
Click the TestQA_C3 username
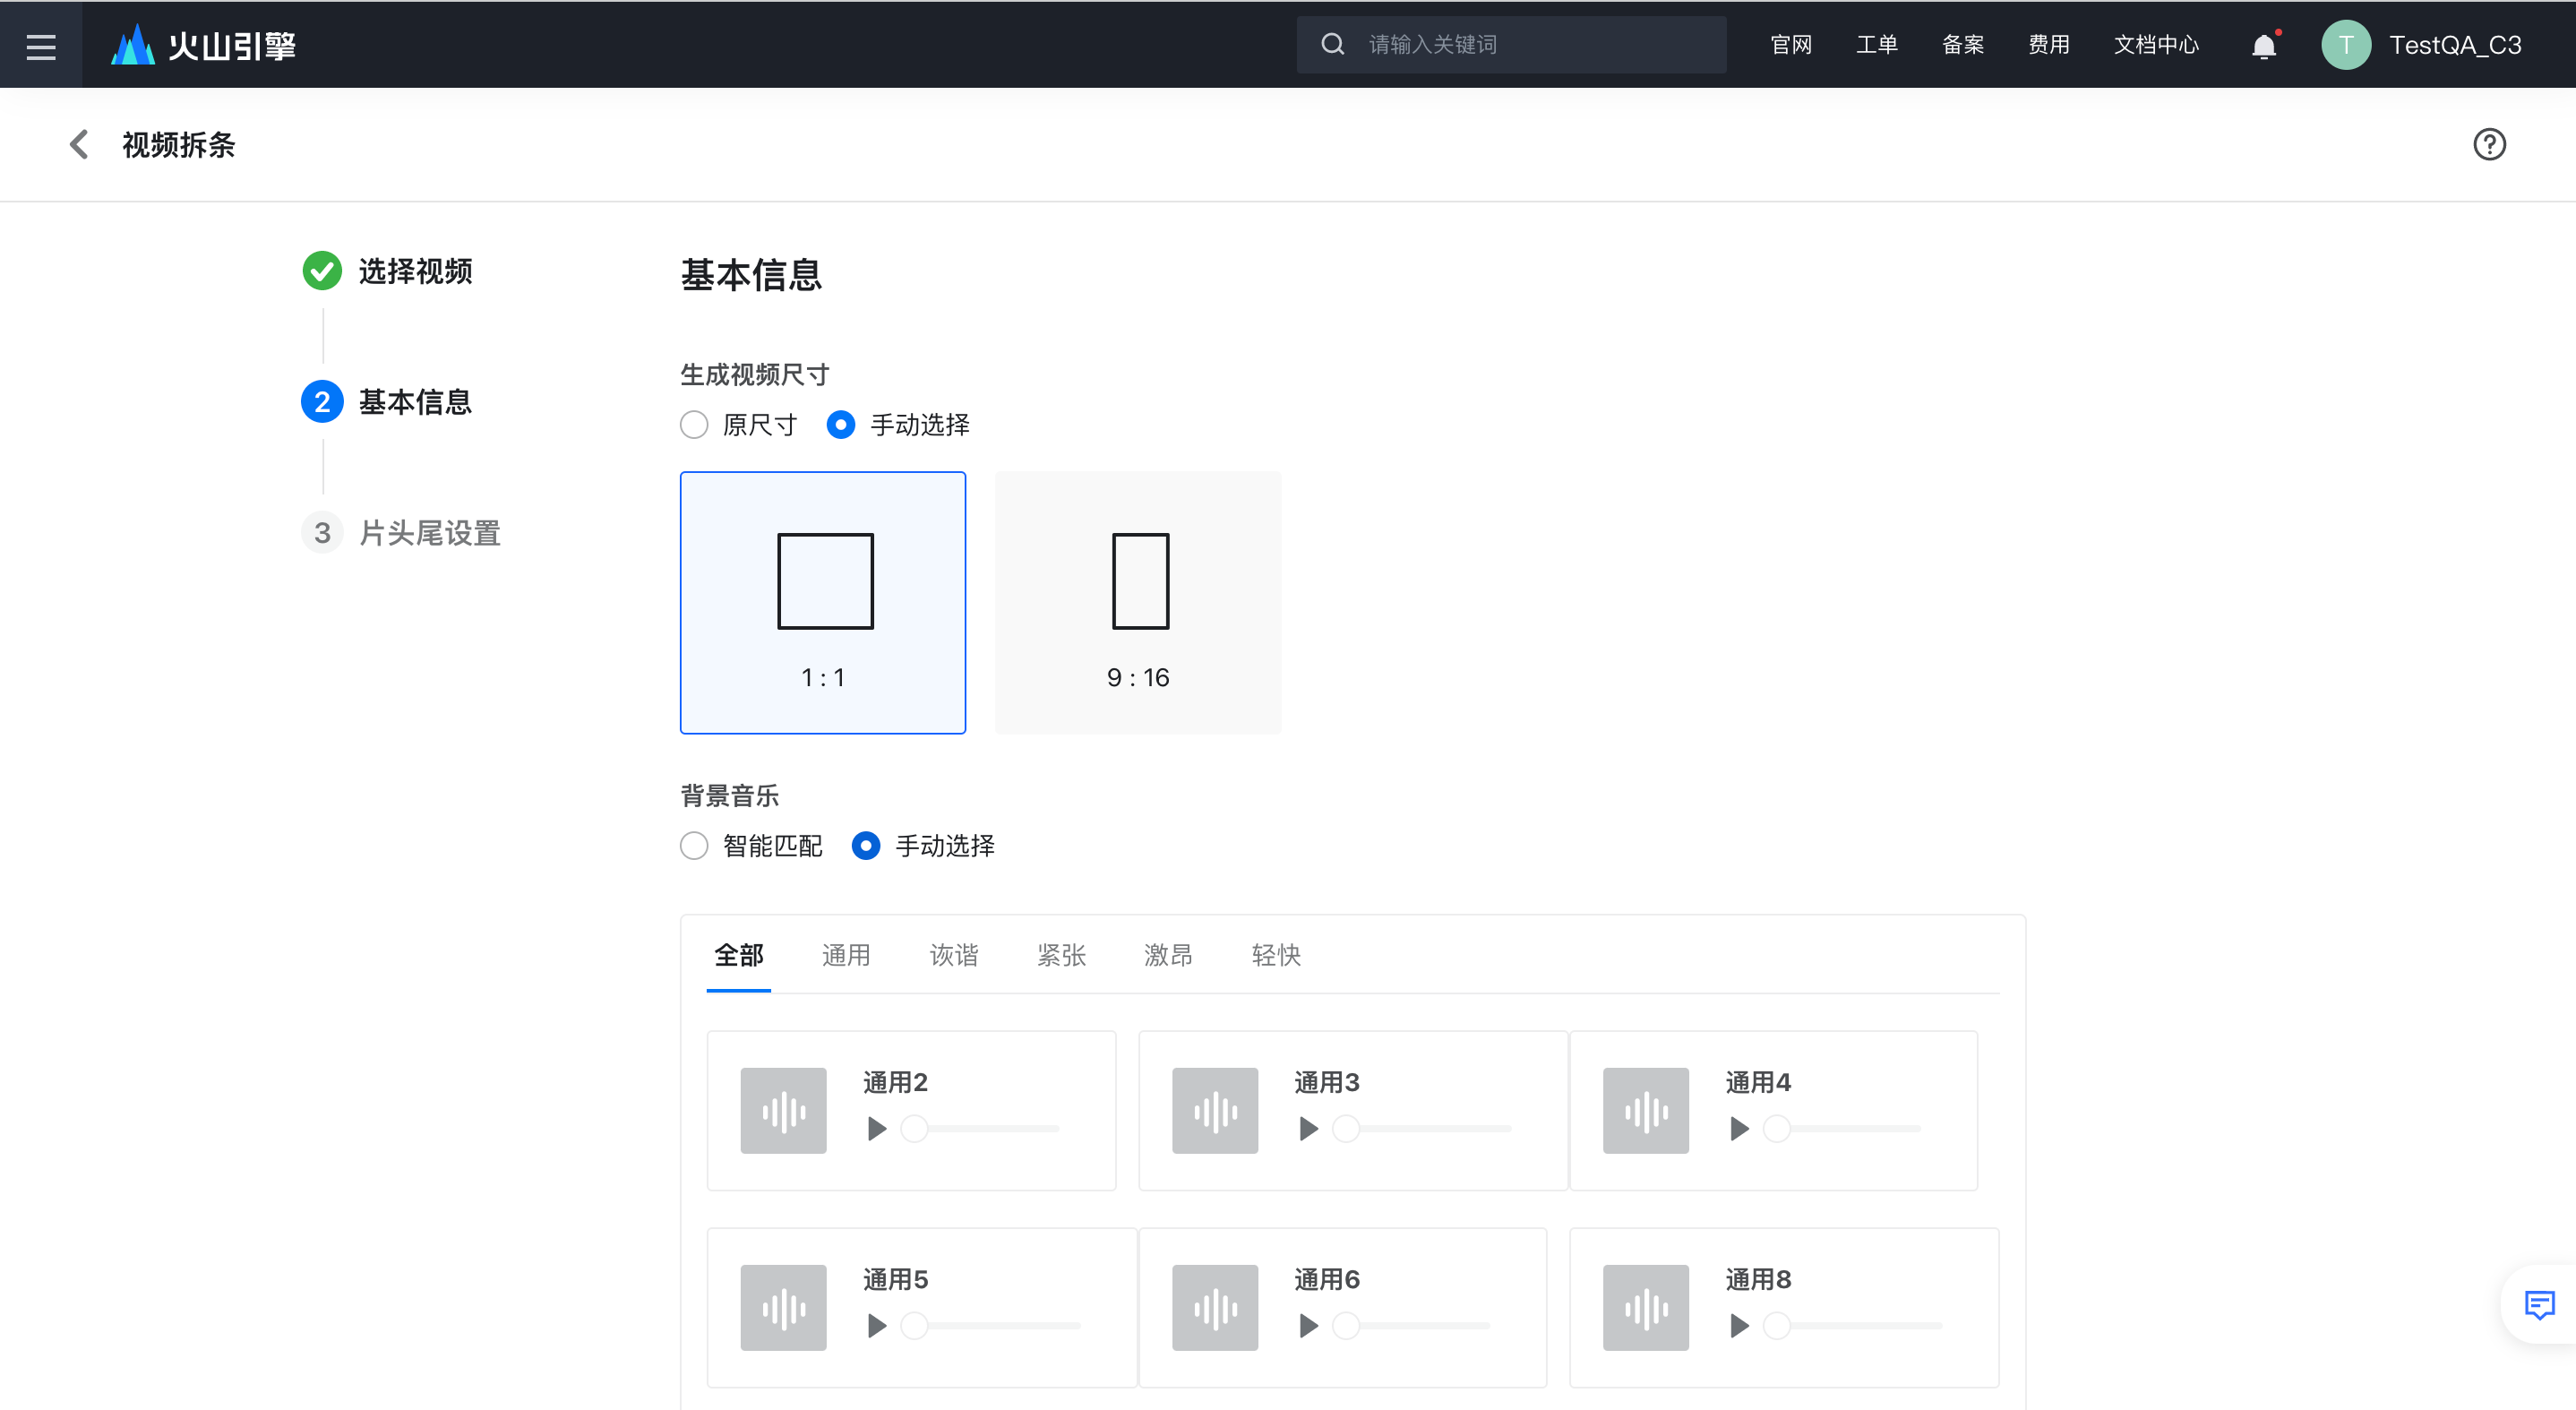(x=2455, y=45)
